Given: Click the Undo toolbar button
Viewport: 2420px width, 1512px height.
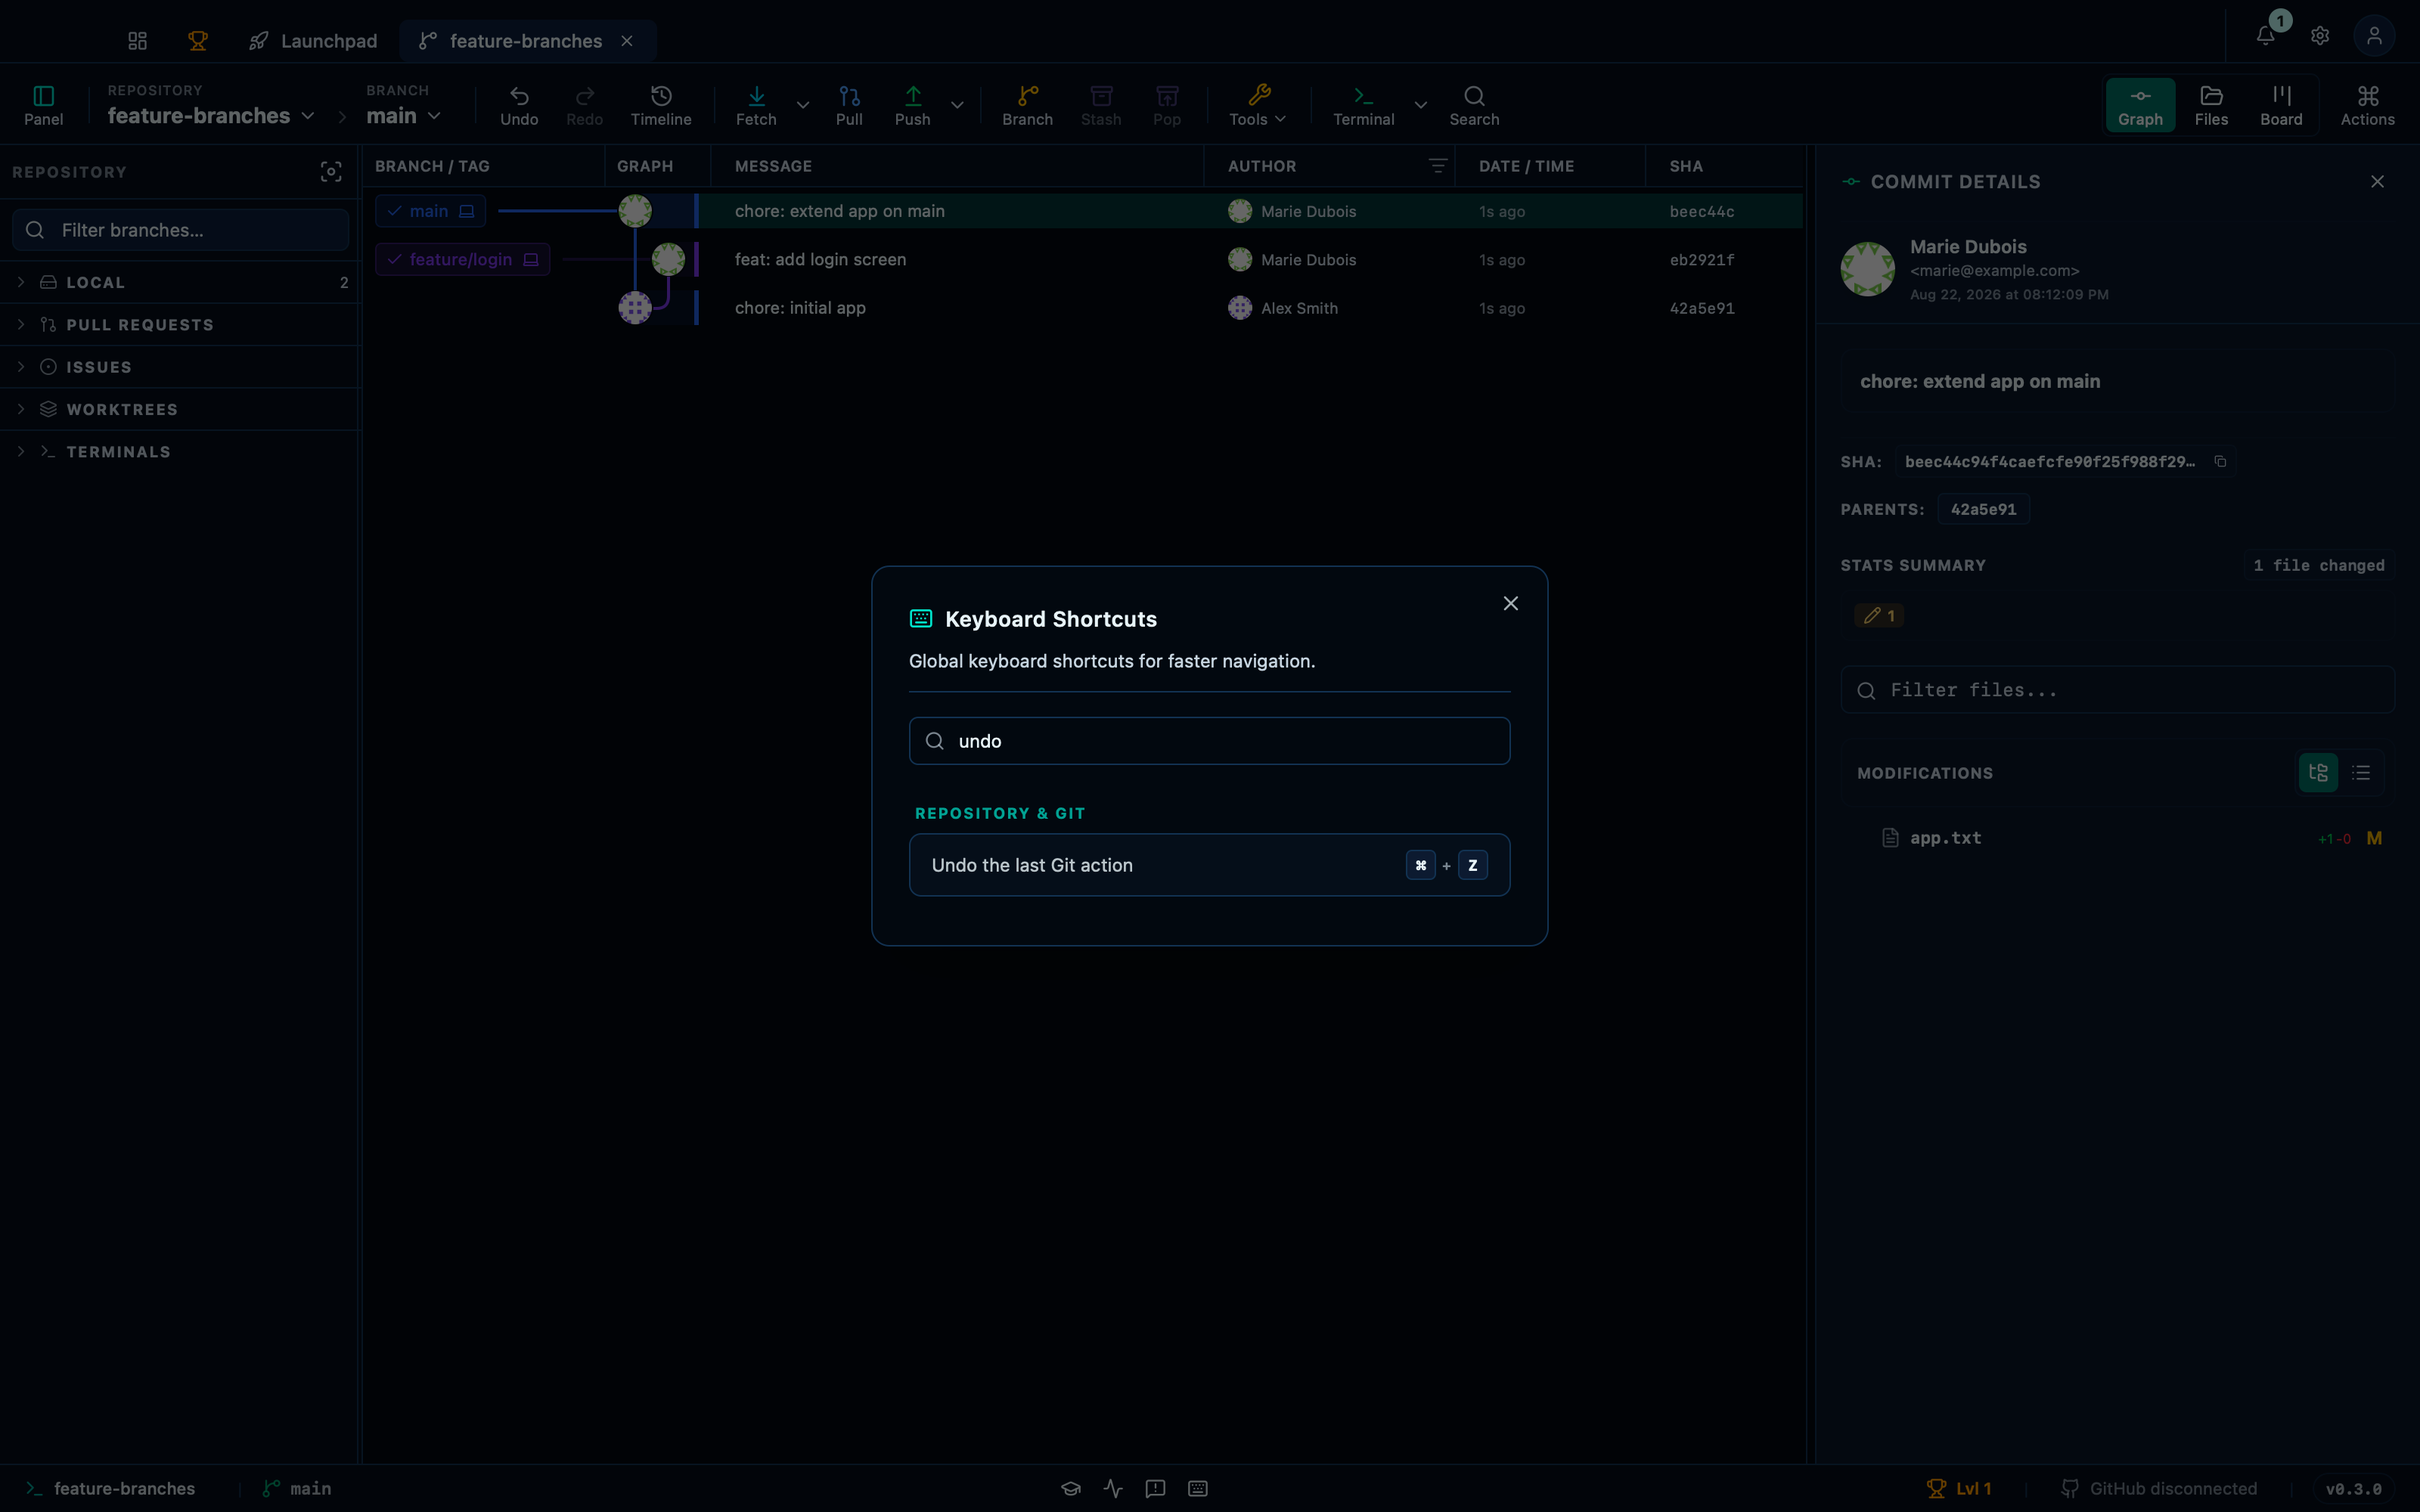Looking at the screenshot, I should 519,105.
